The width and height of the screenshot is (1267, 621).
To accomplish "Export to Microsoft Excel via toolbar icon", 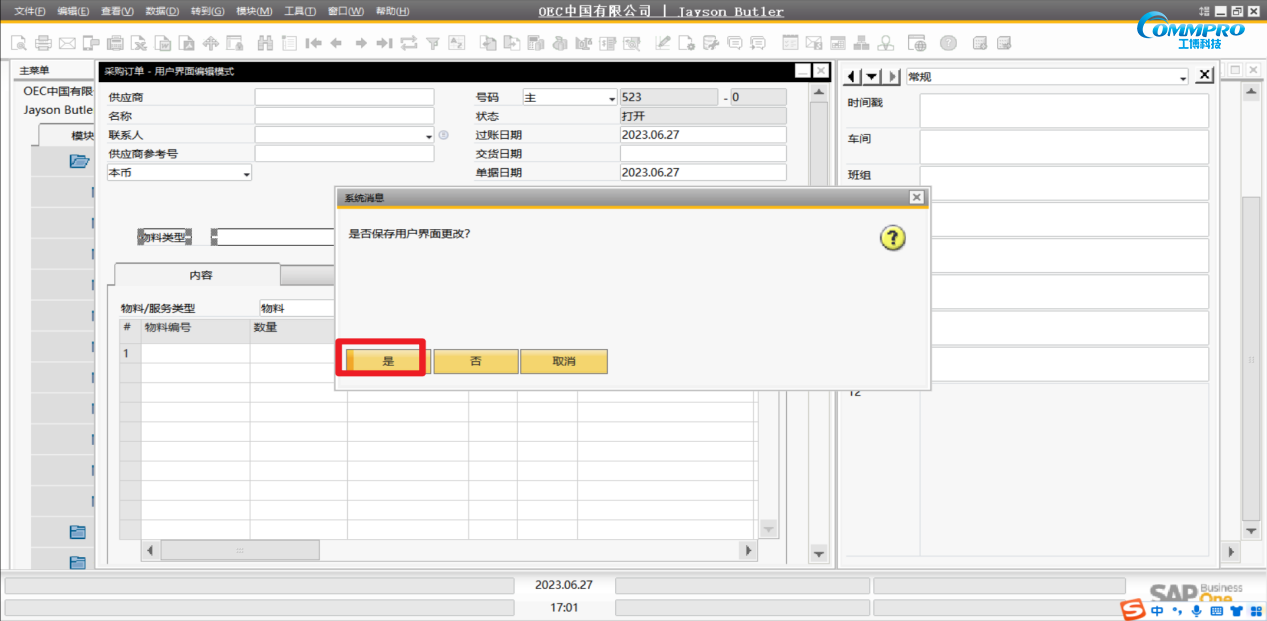I will 138,44.
